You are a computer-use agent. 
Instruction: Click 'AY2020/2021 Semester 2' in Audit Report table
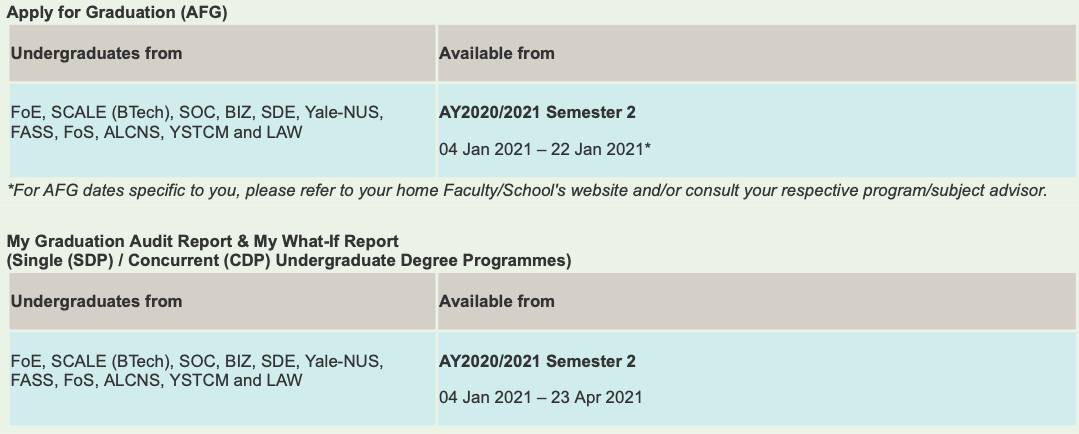[537, 361]
